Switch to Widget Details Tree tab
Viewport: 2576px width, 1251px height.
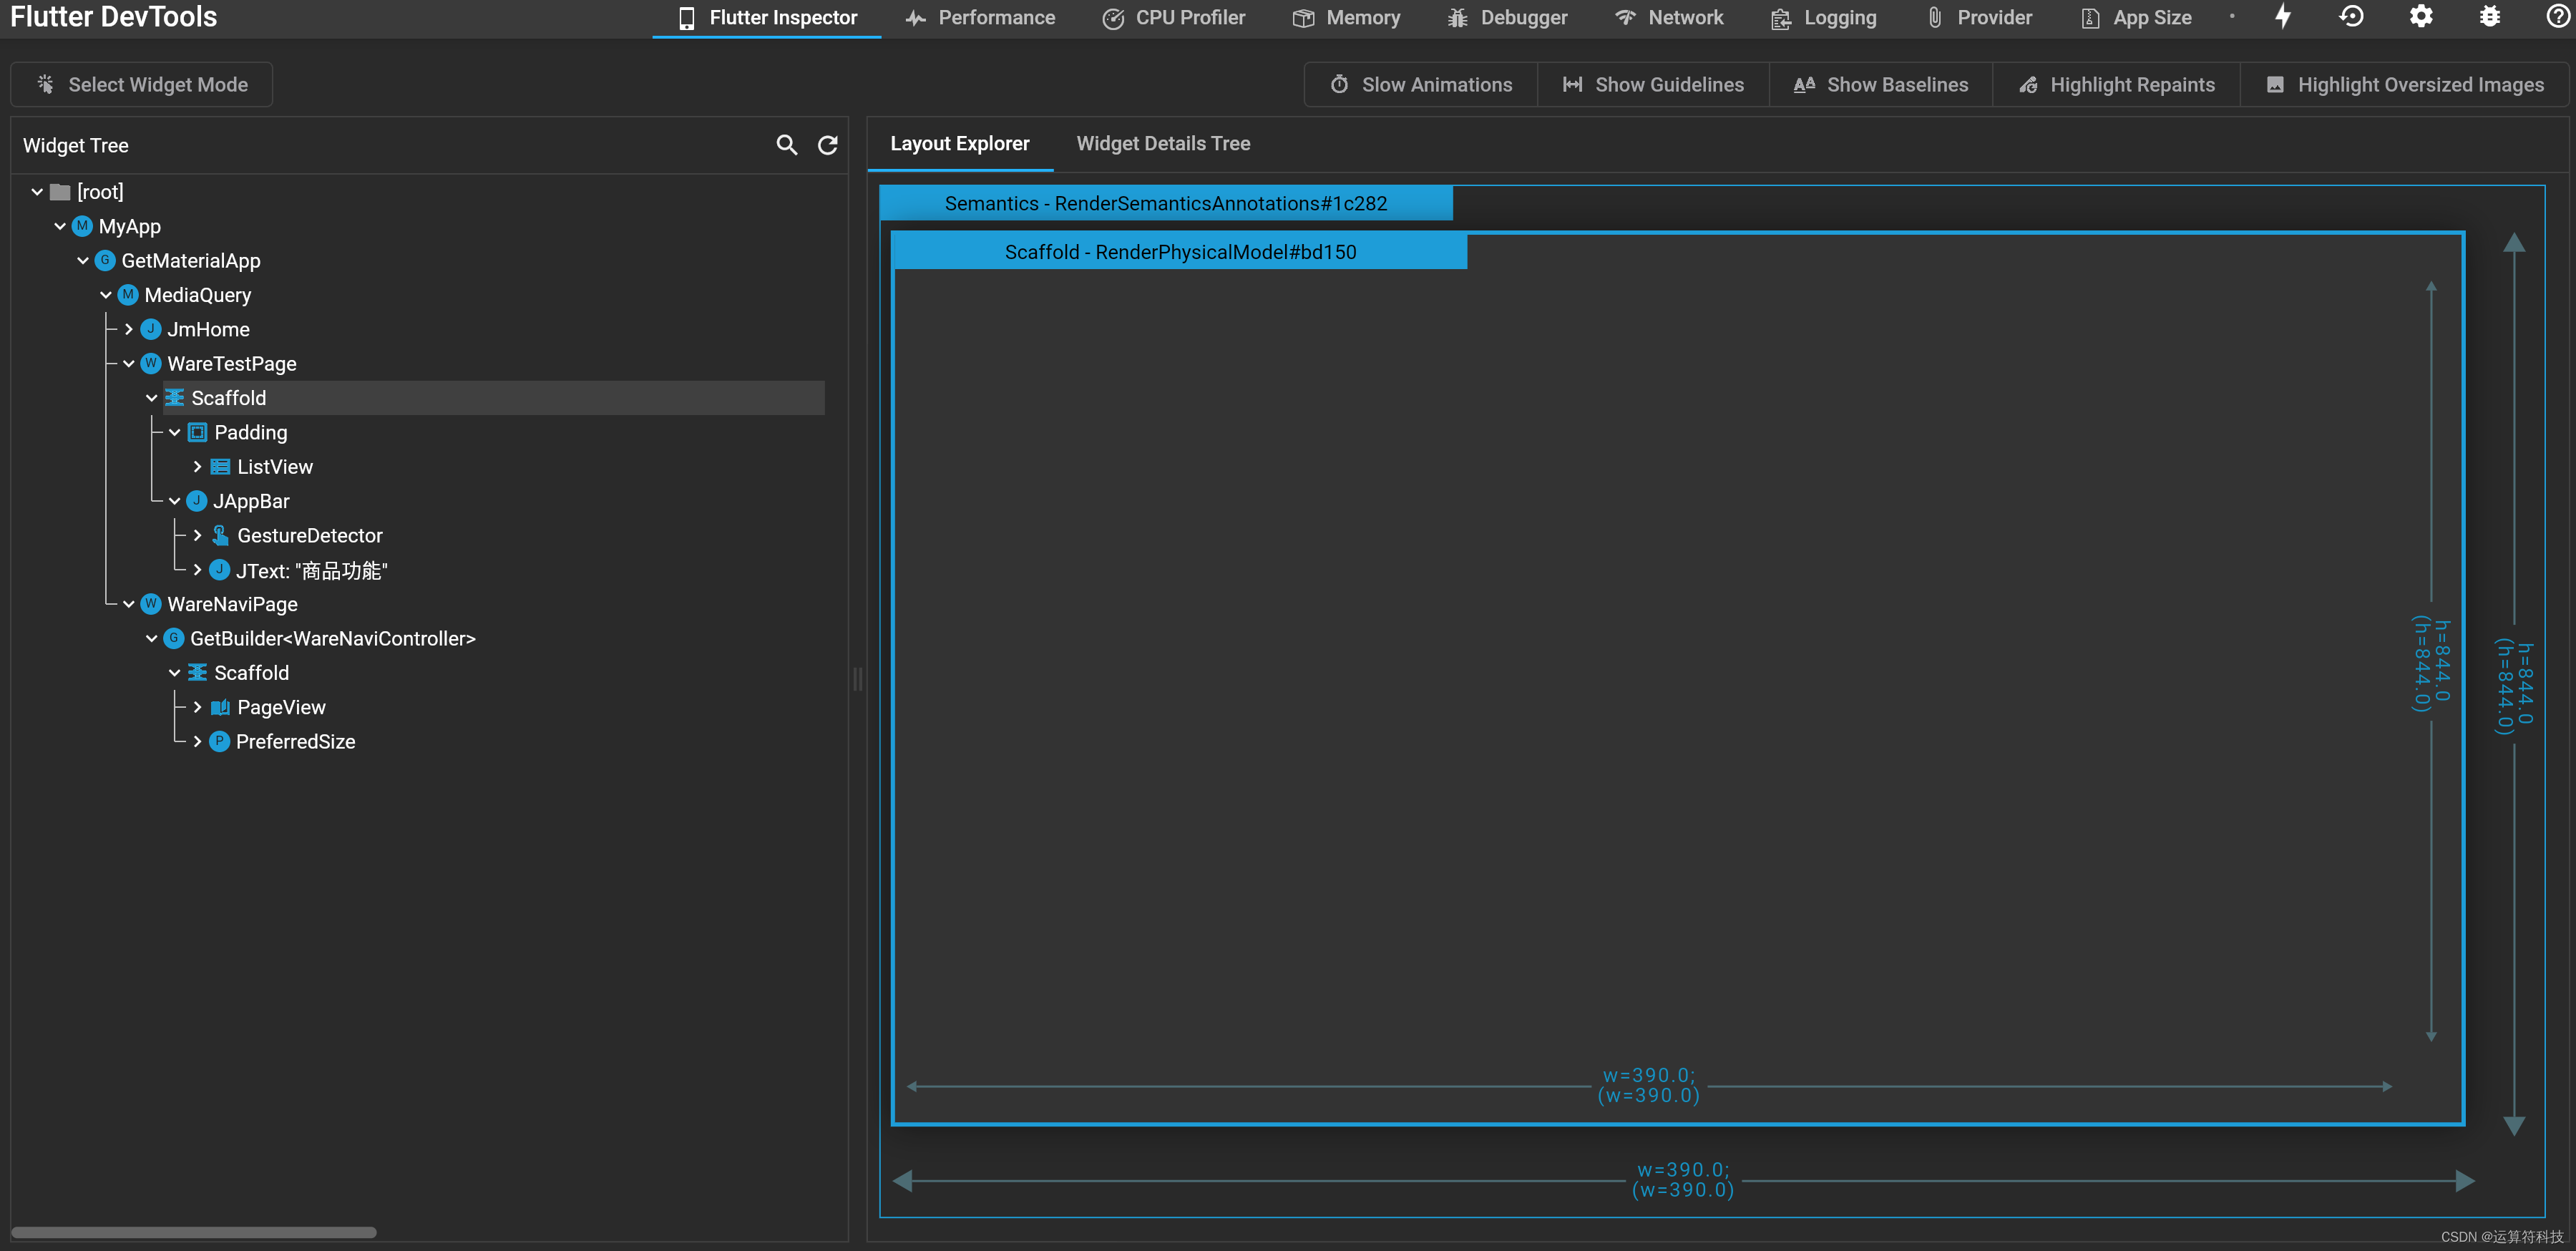pos(1163,144)
